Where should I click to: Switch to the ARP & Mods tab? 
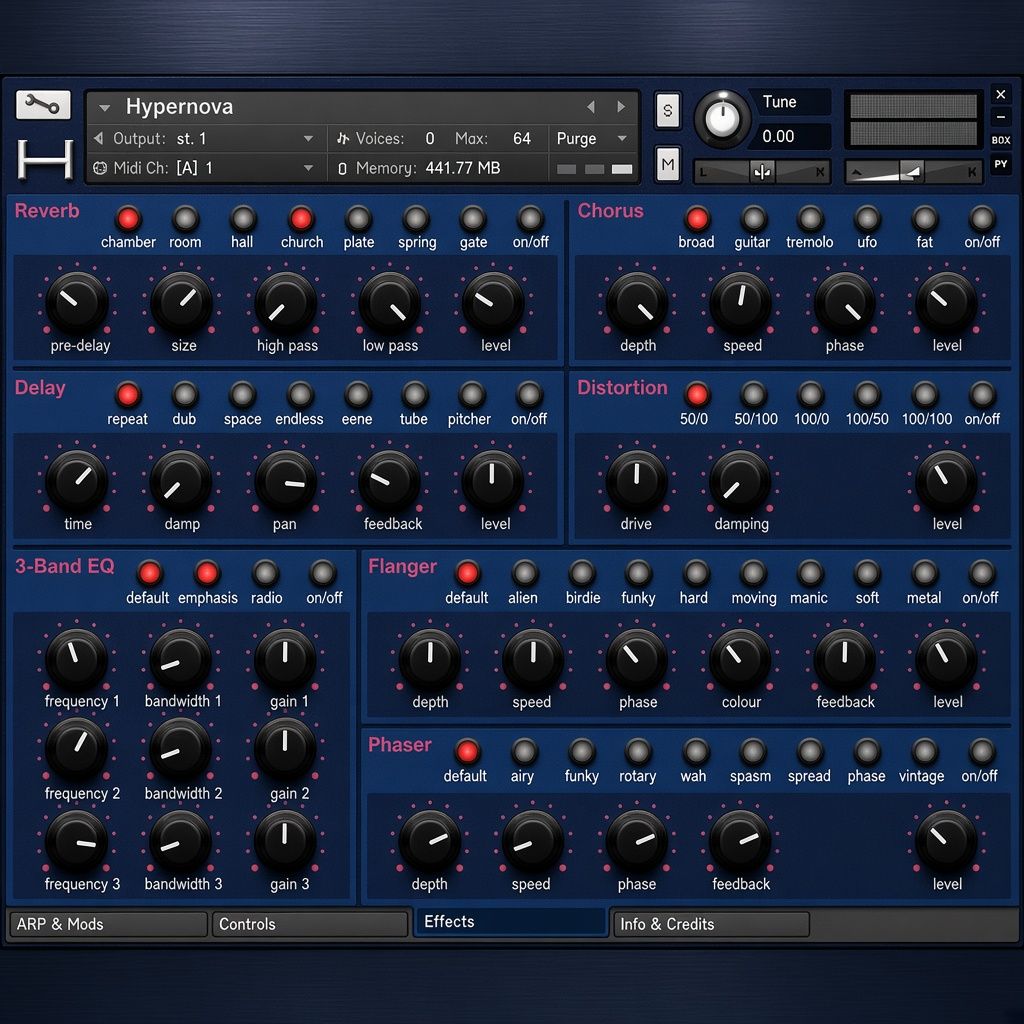pyautogui.click(x=108, y=924)
